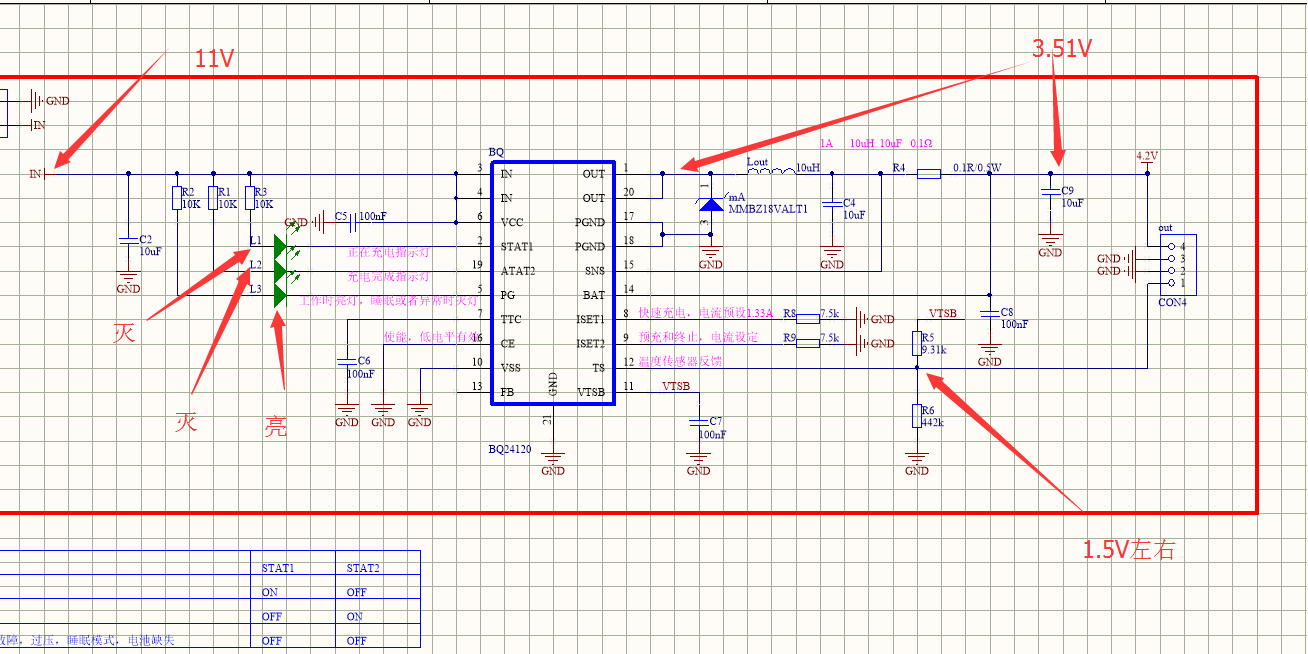Click the red 3.51V annotation text
Viewport: 1308px width, 654px height.
click(x=1061, y=48)
